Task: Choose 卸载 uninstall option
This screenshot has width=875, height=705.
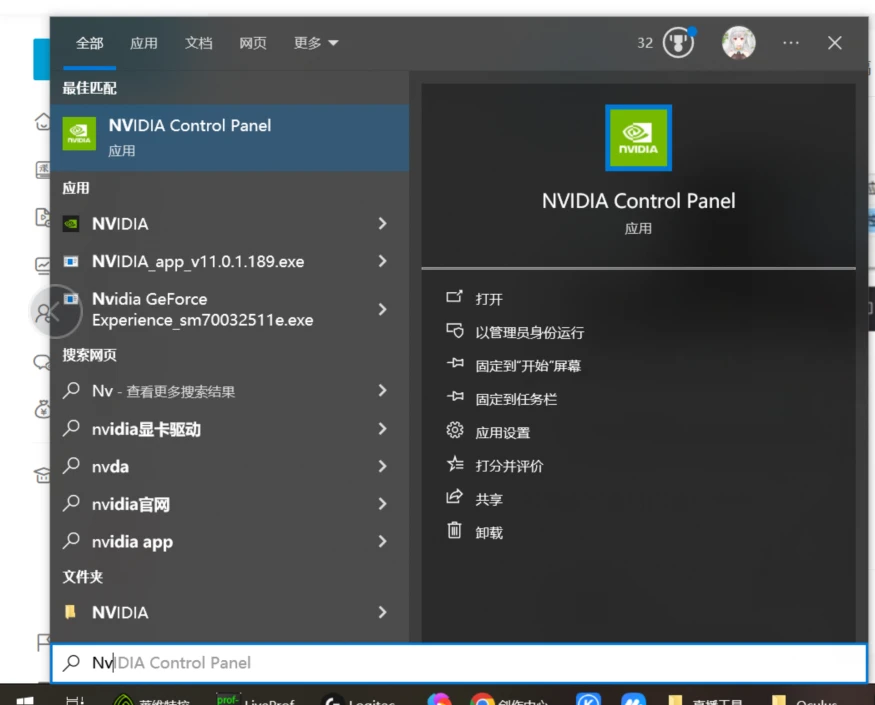Action: 489,533
